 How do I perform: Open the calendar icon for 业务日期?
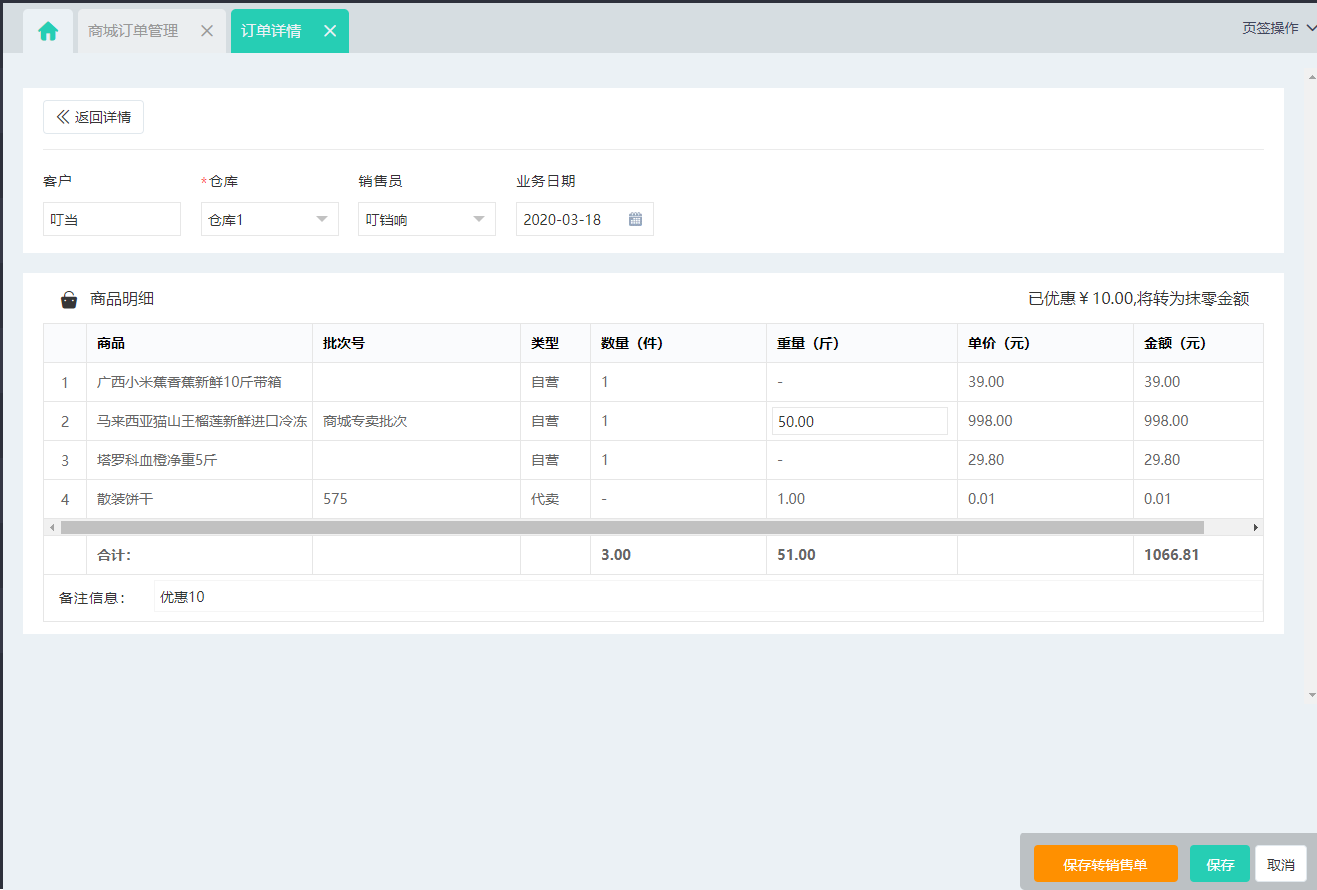[x=635, y=219]
